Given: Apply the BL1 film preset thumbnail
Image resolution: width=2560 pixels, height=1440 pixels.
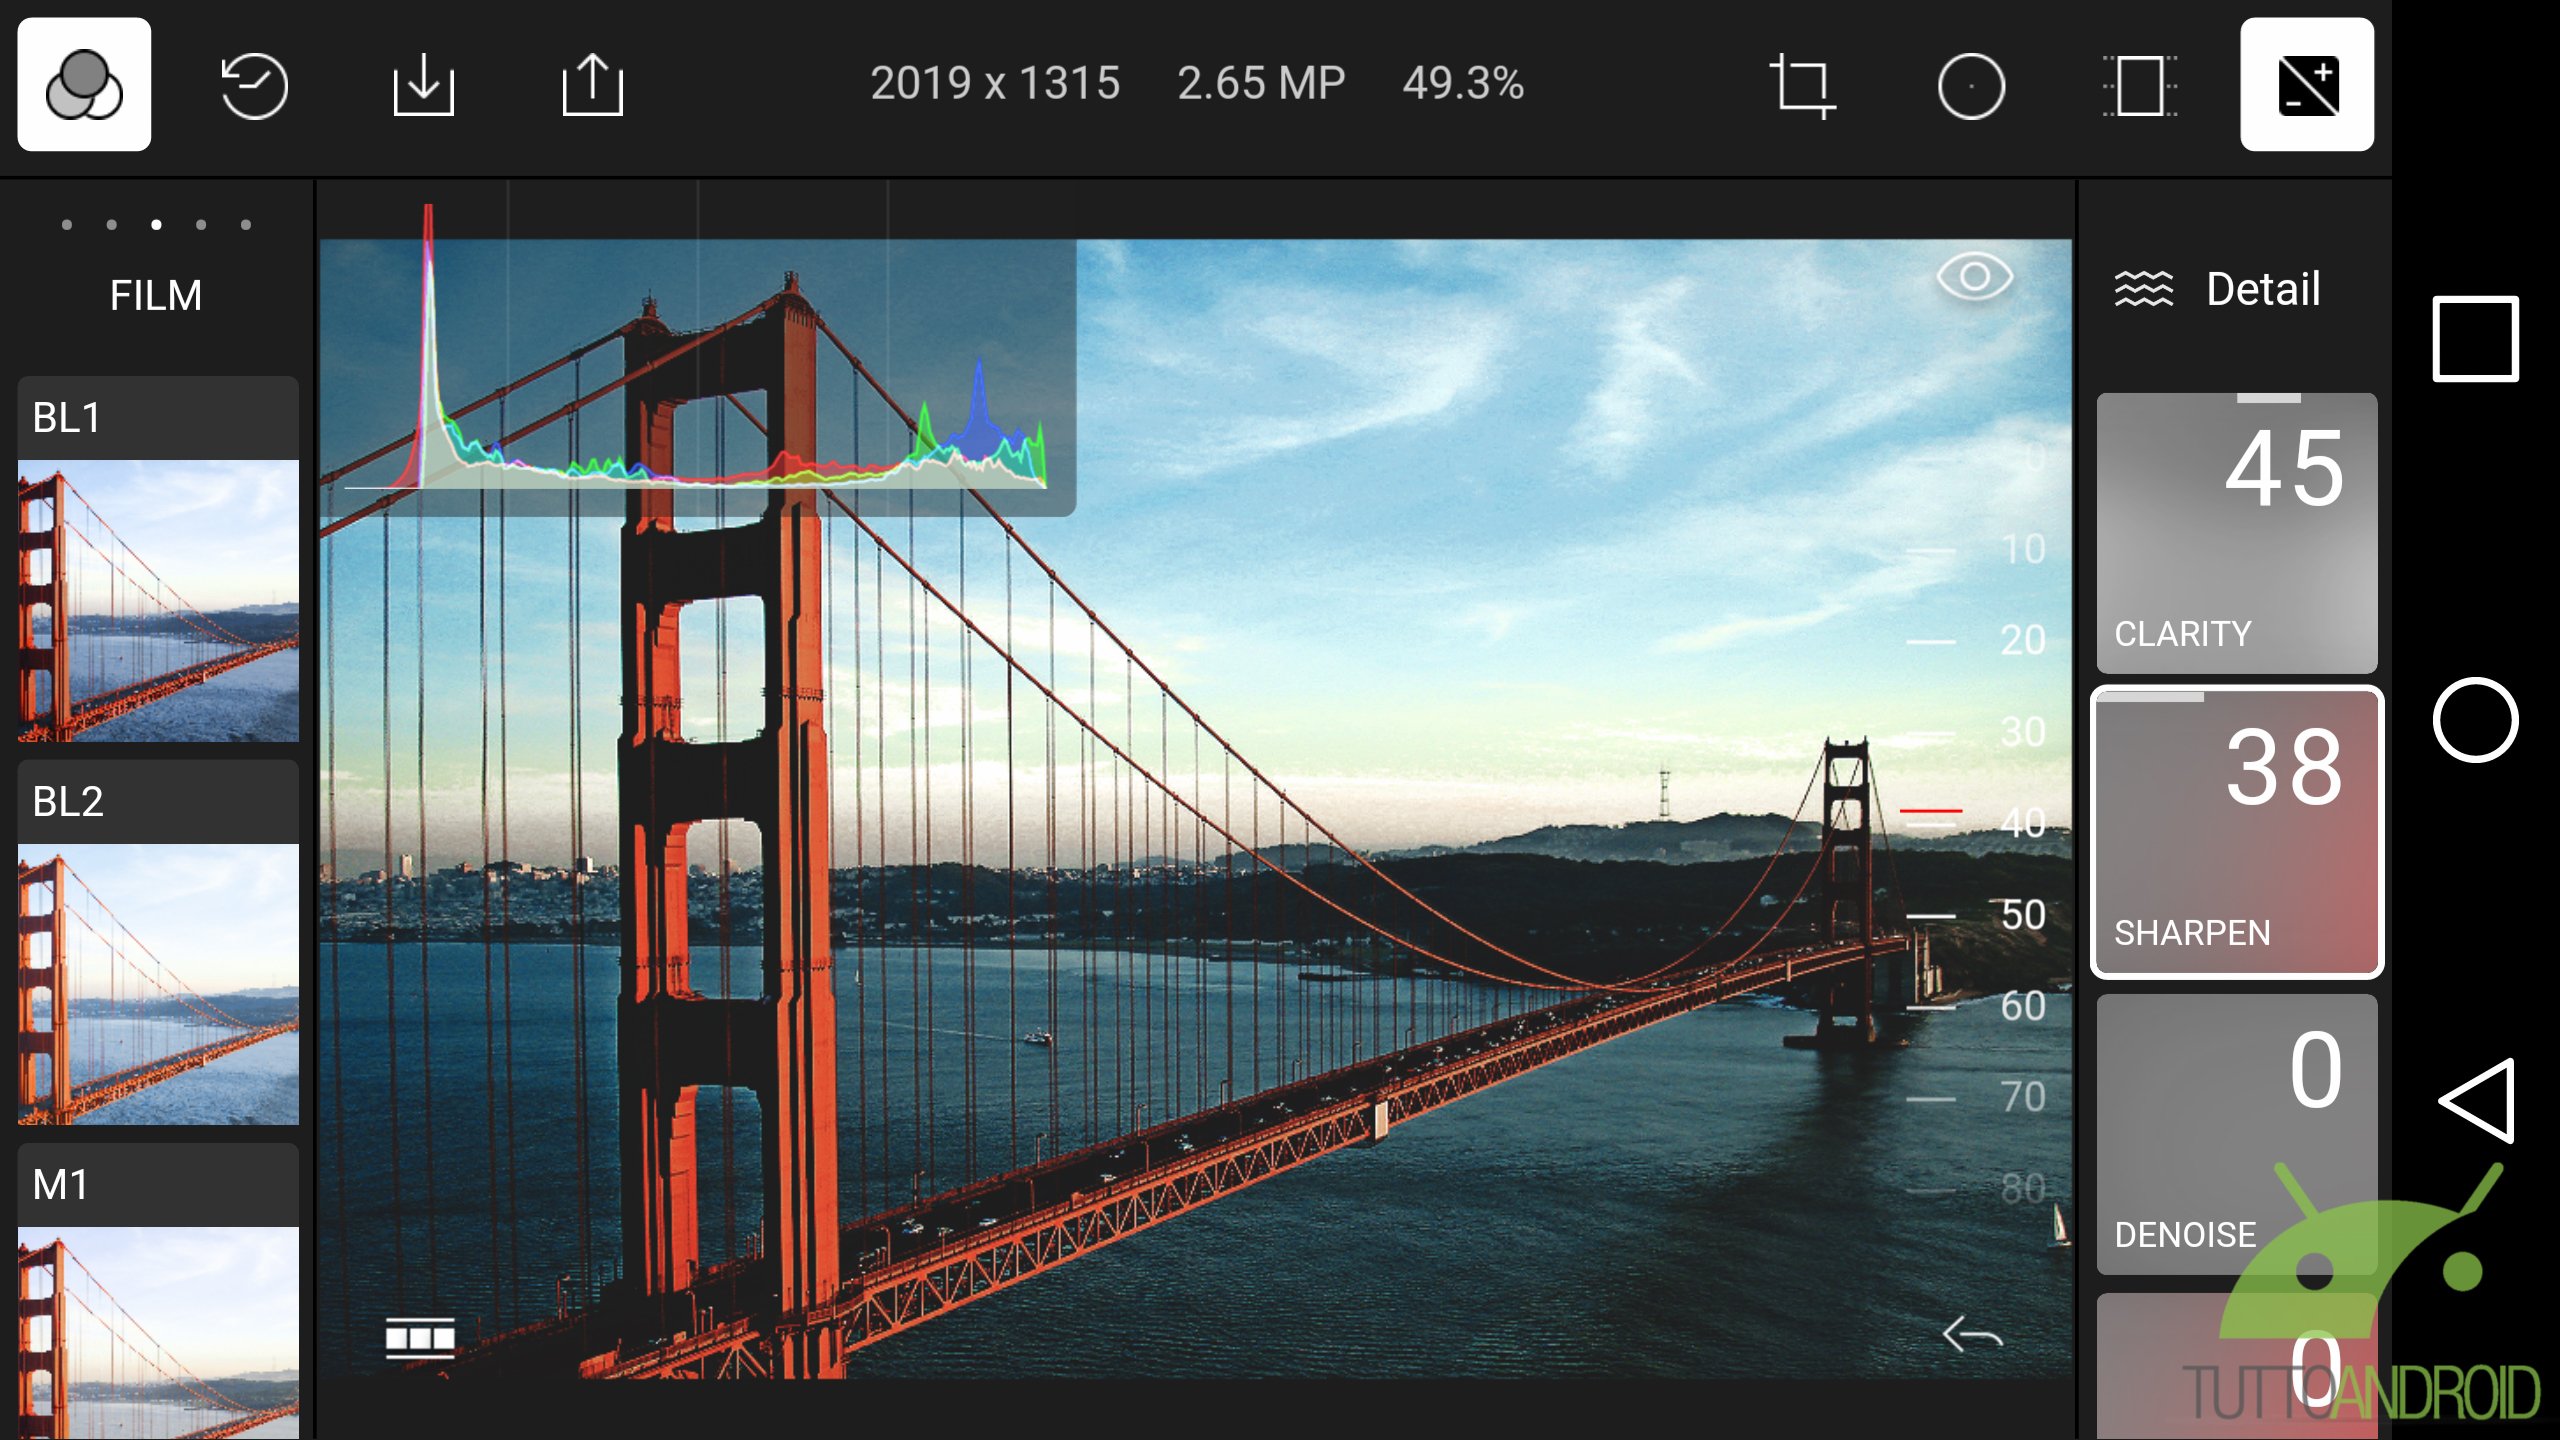Looking at the screenshot, I should (158, 601).
